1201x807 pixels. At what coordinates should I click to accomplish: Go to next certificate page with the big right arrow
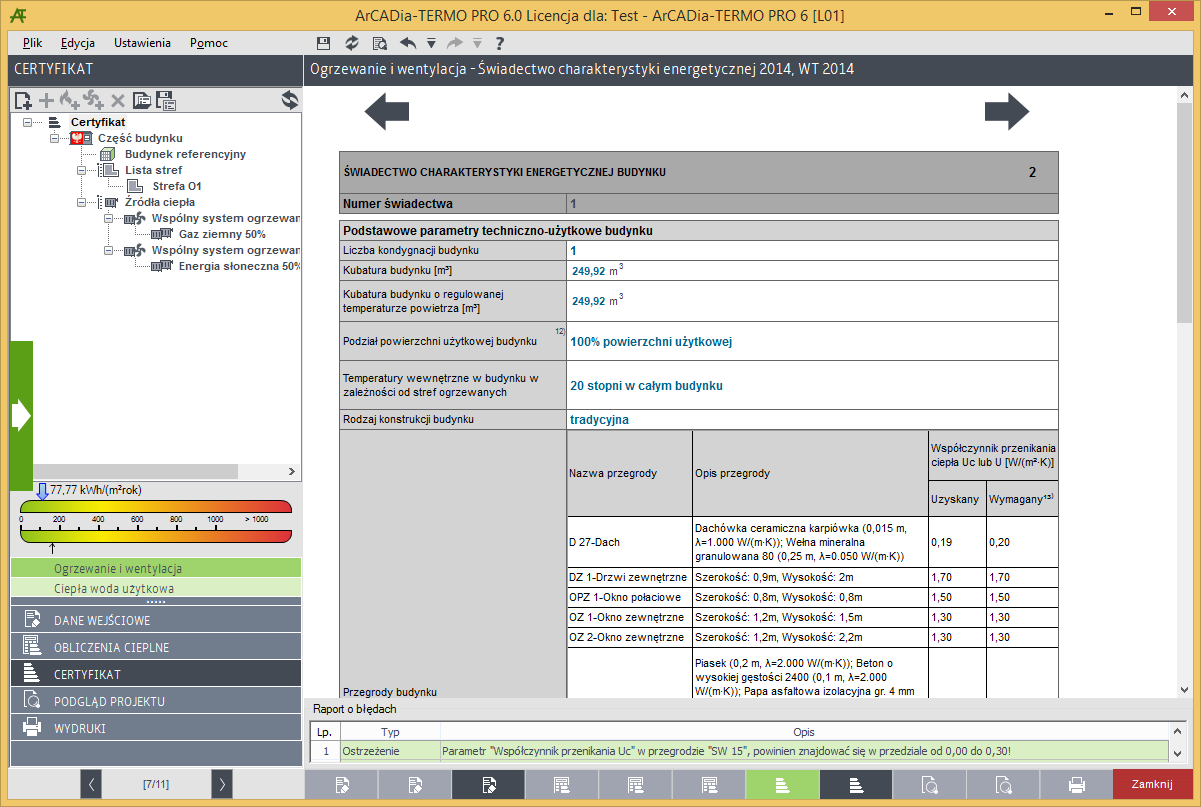1007,112
